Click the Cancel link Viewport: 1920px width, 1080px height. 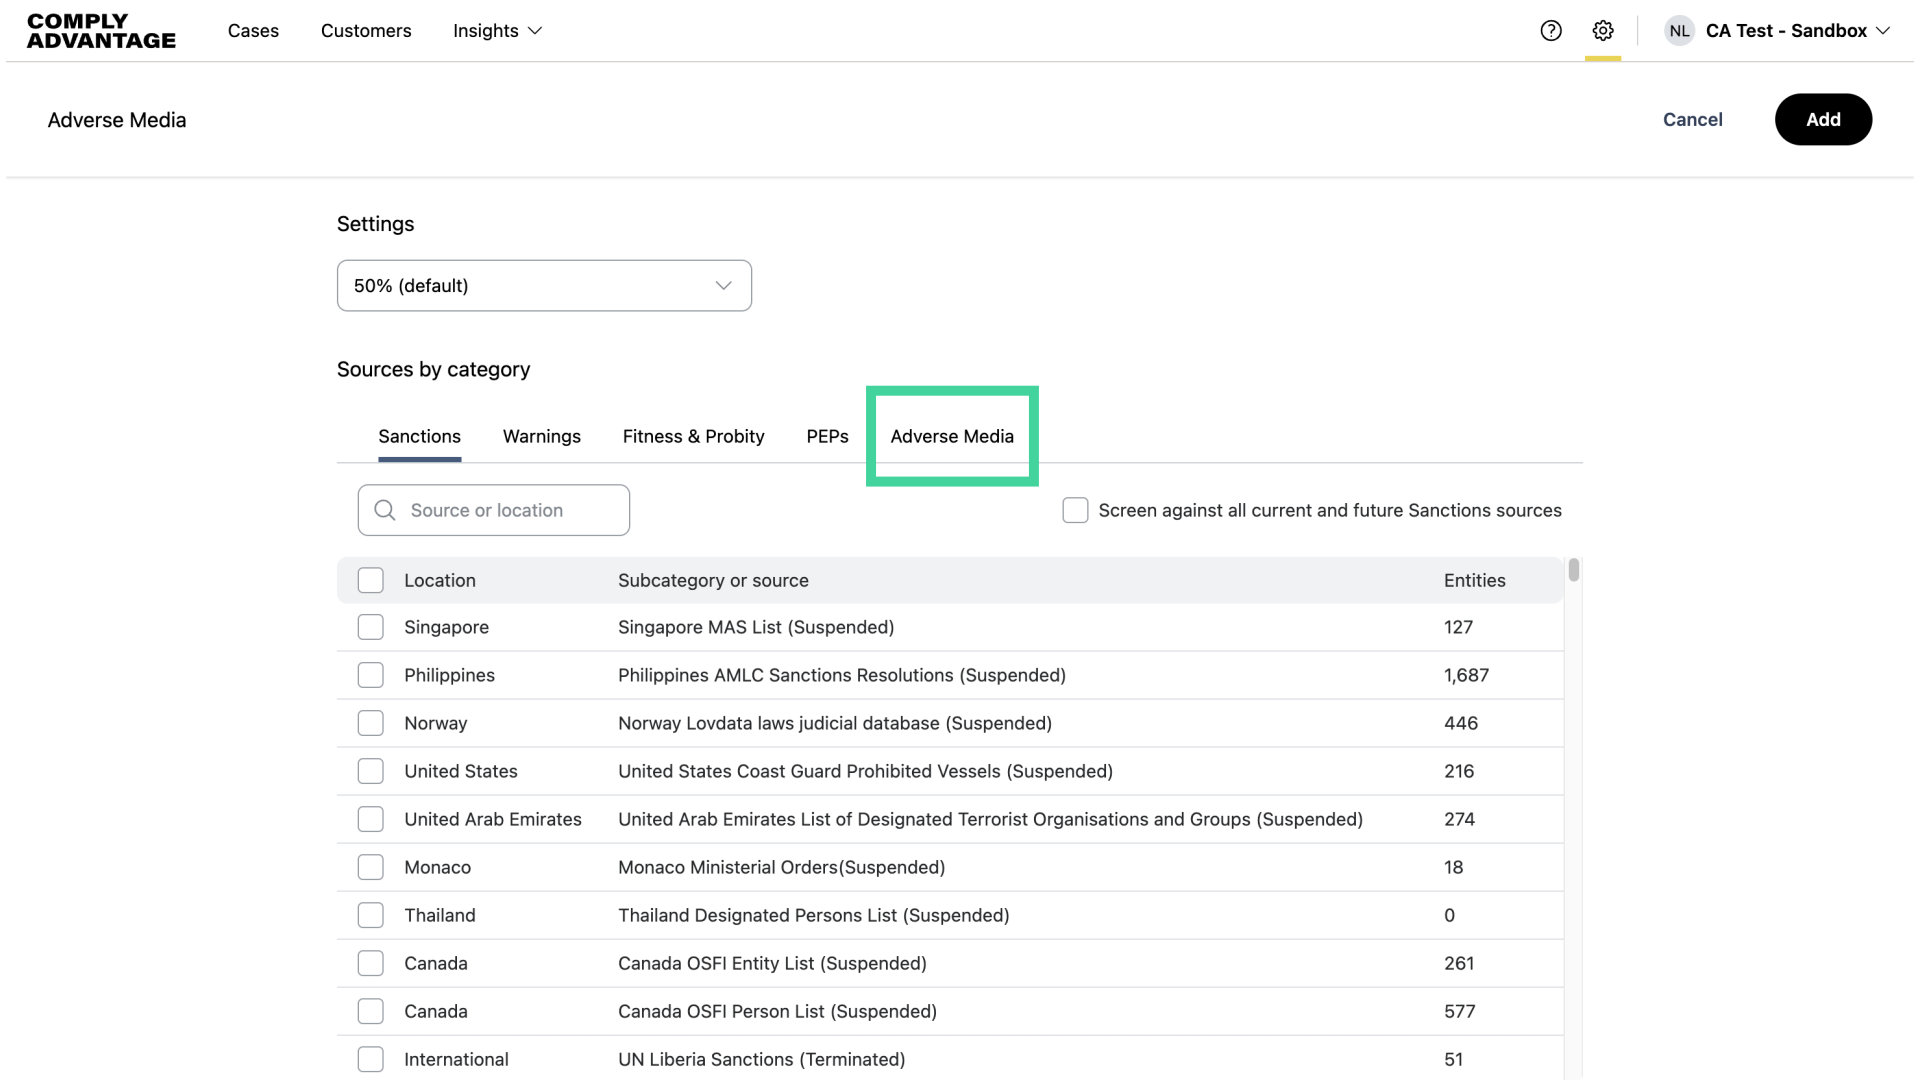point(1692,120)
